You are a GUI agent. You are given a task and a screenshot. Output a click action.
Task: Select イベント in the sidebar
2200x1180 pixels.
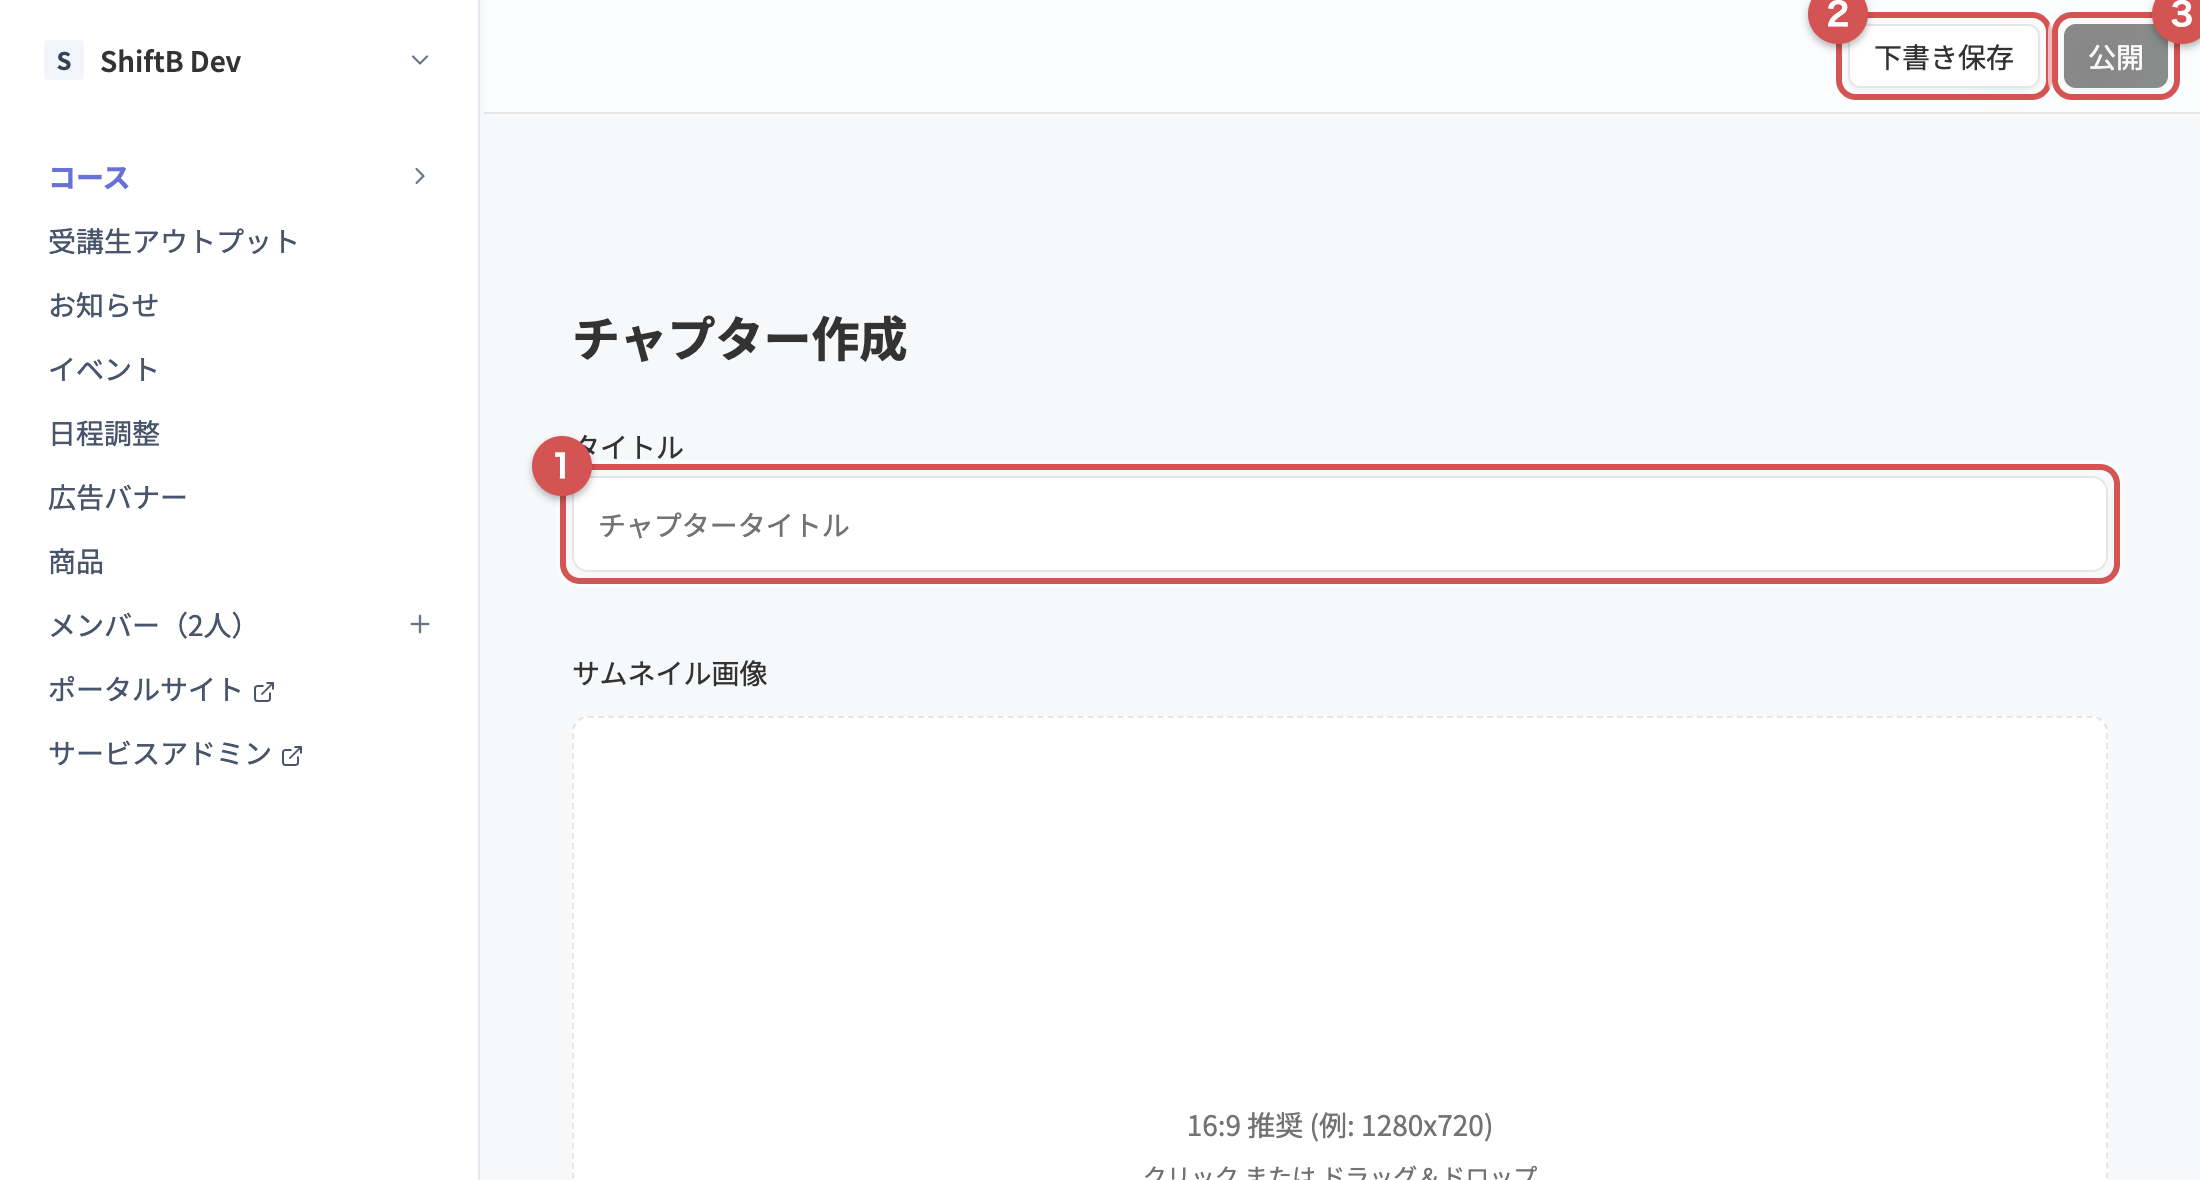click(103, 369)
